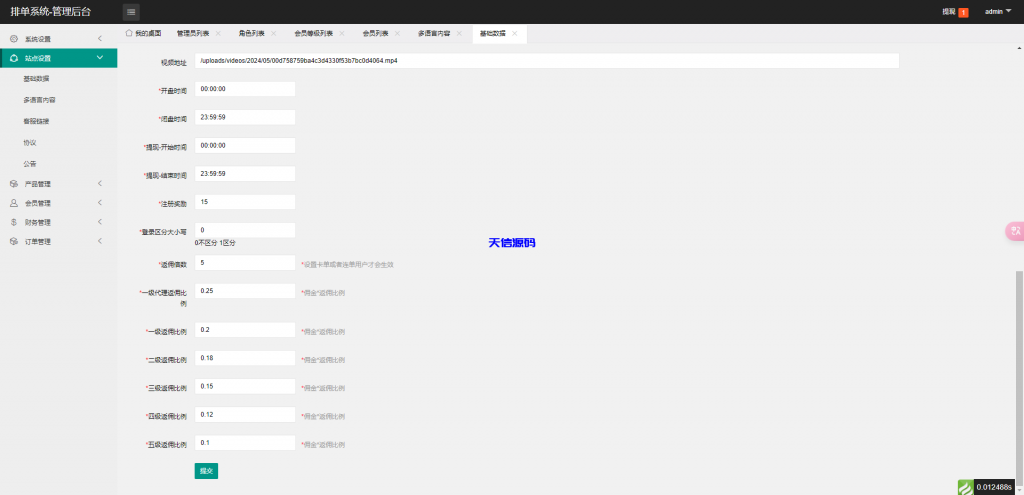Click the 提交 submit button

pyautogui.click(x=206, y=471)
